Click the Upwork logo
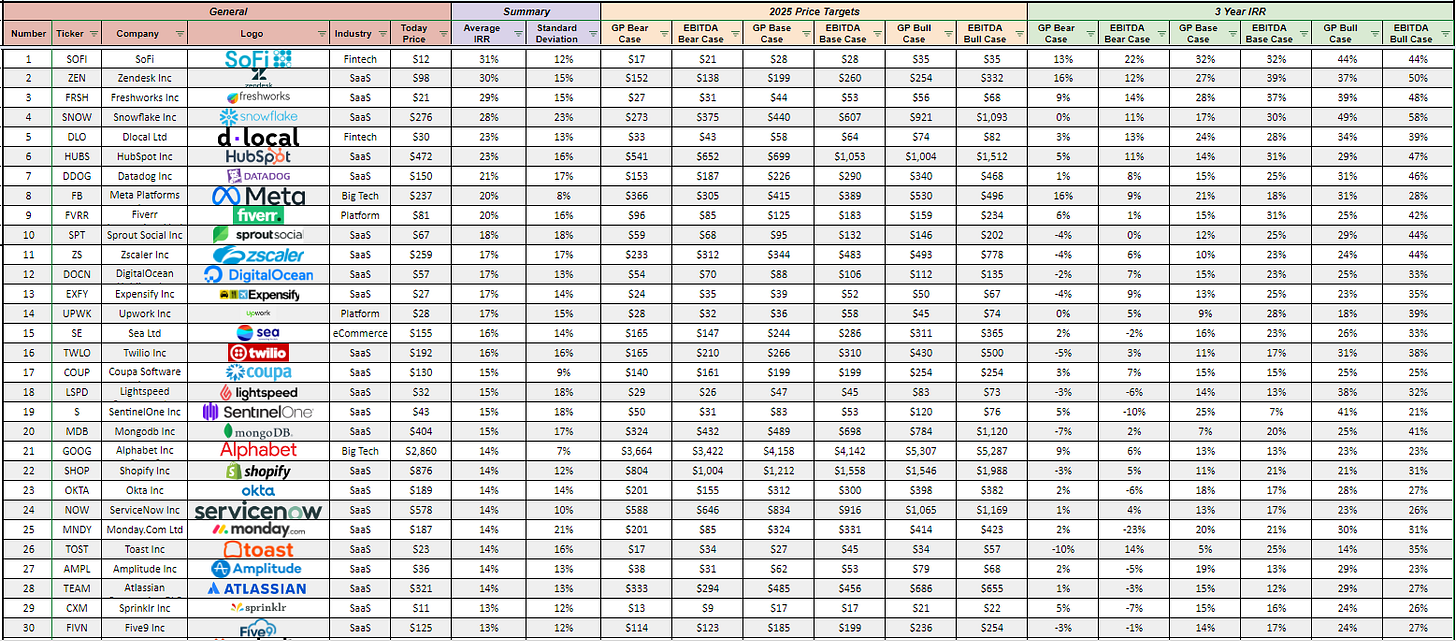The height and width of the screenshot is (641, 1456). click(x=259, y=313)
